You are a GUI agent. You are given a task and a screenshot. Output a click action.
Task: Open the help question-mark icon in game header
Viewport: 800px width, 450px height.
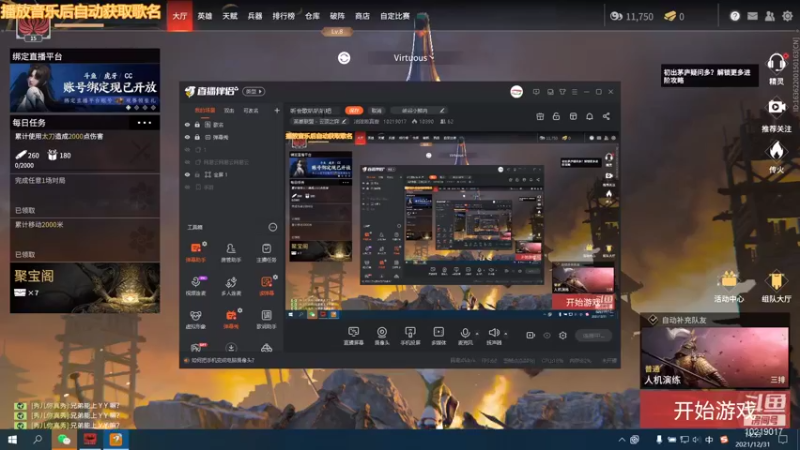pyautogui.click(x=735, y=16)
